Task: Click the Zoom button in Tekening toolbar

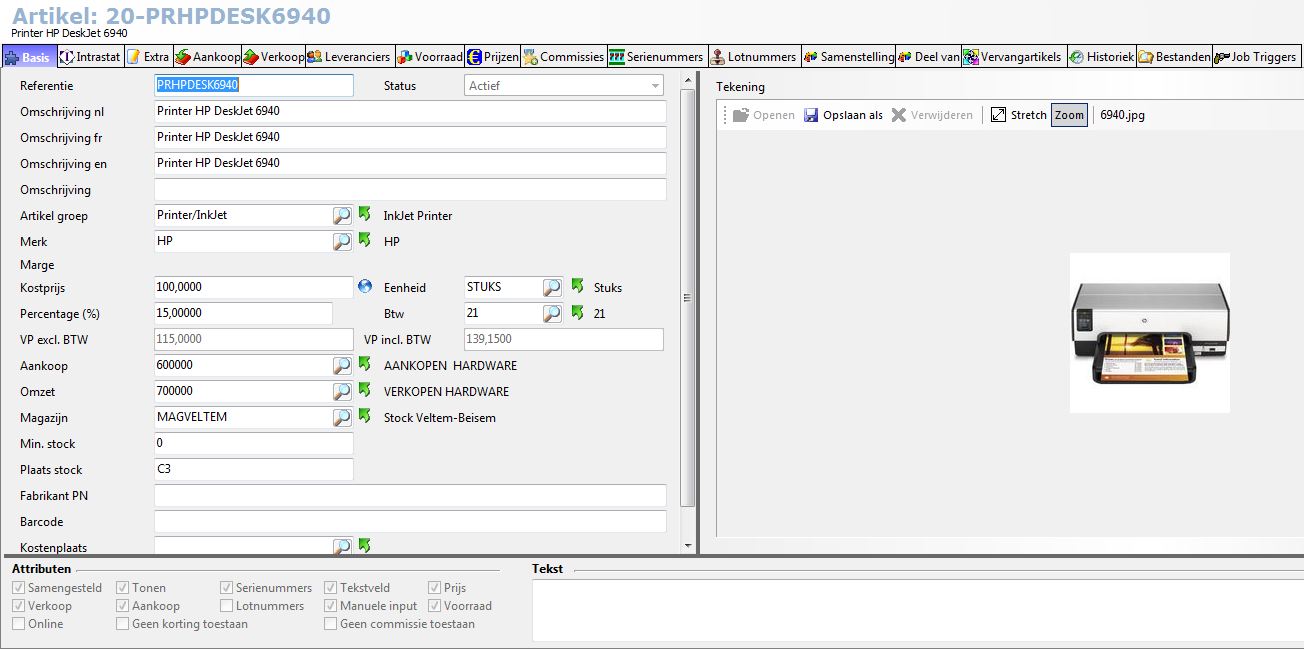Action: pyautogui.click(x=1069, y=115)
